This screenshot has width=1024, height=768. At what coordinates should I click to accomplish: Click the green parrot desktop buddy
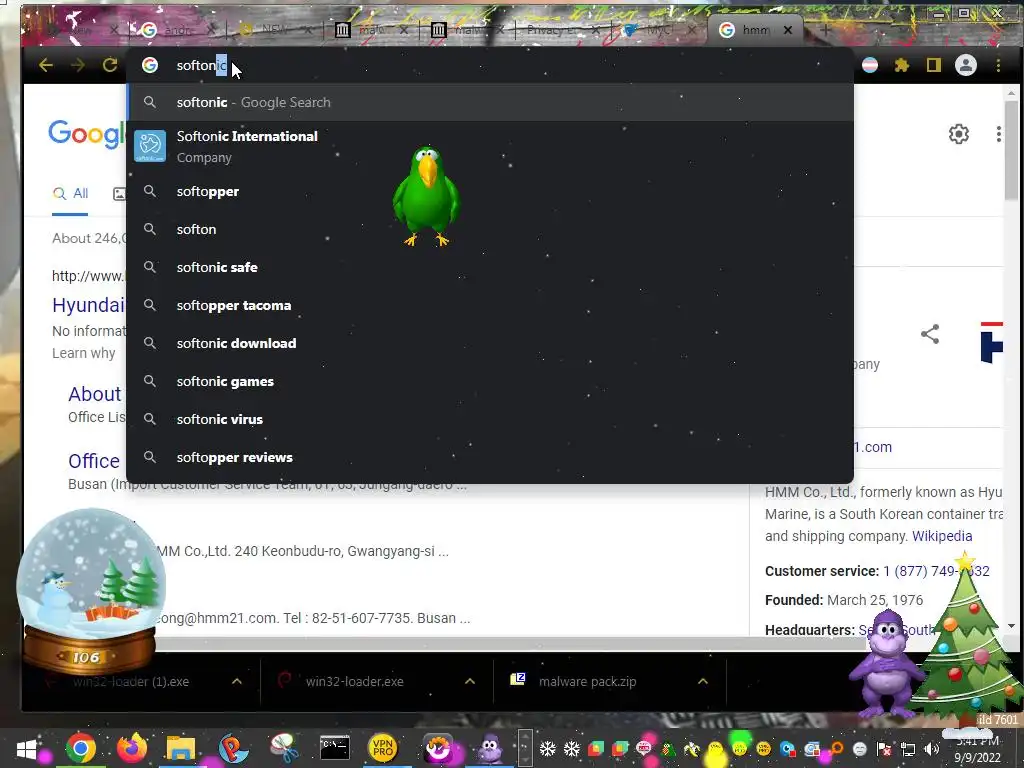(x=426, y=197)
